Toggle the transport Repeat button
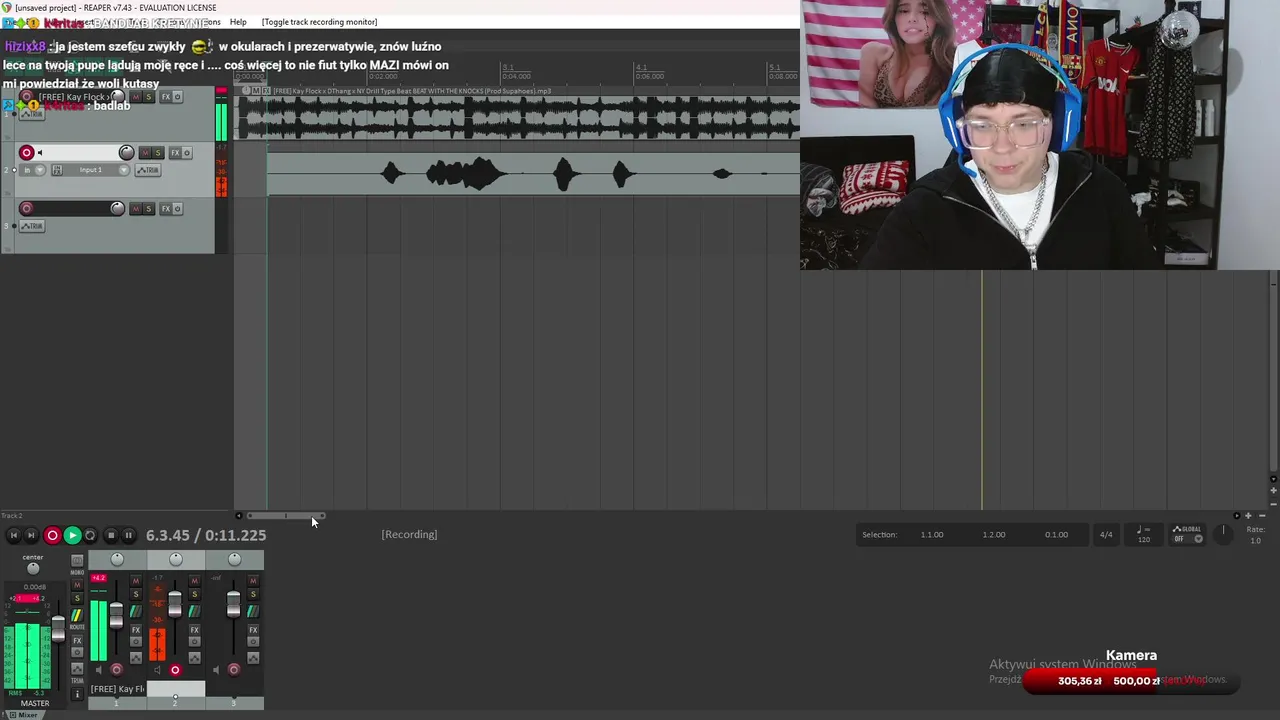The image size is (1280, 720). point(90,535)
